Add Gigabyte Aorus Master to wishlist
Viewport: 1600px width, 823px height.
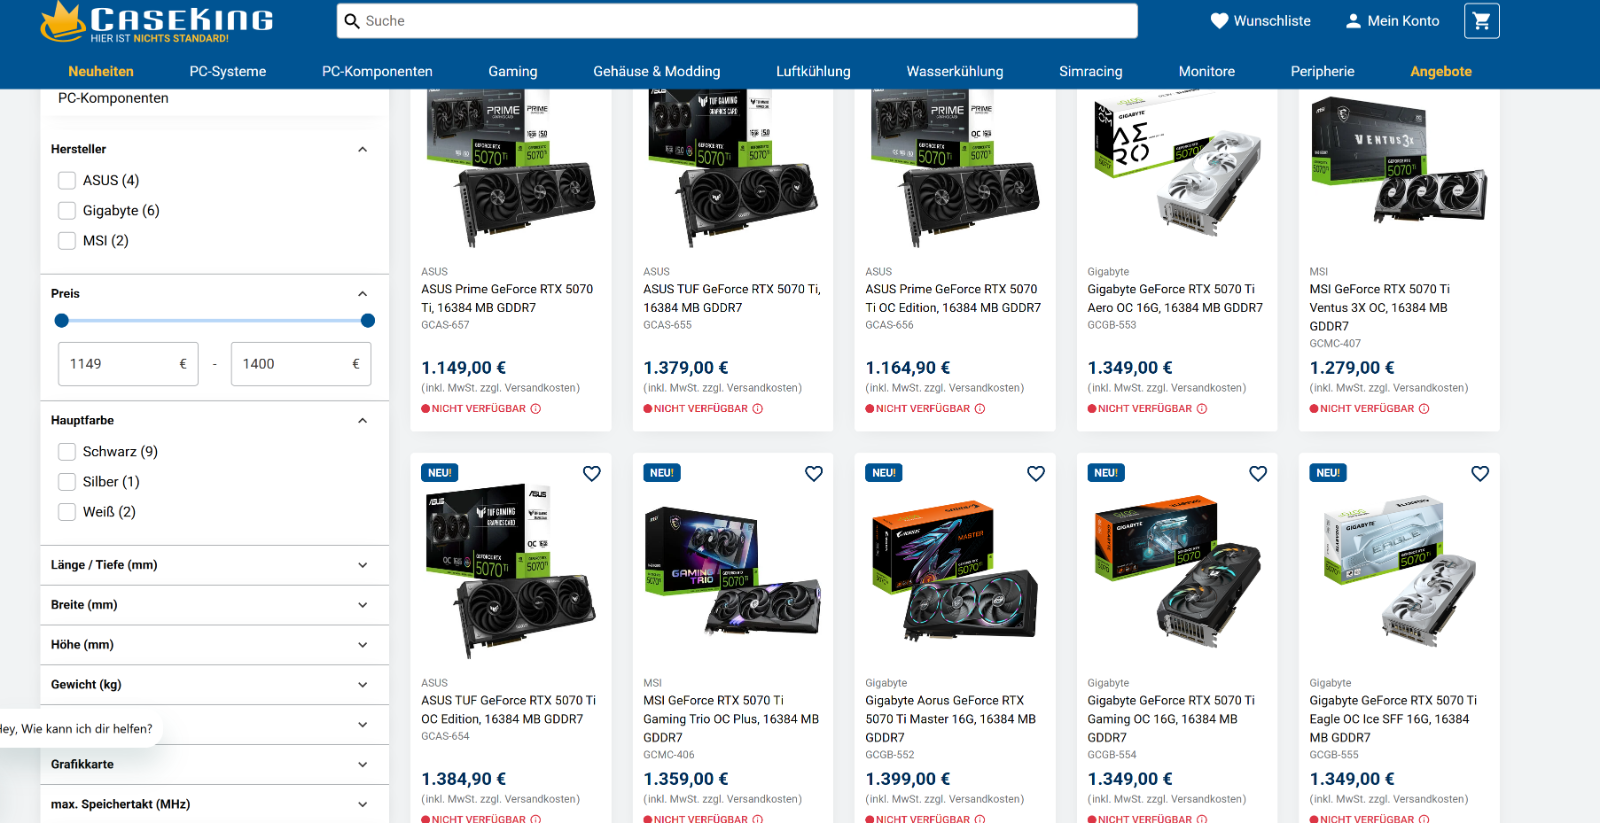[1036, 473]
